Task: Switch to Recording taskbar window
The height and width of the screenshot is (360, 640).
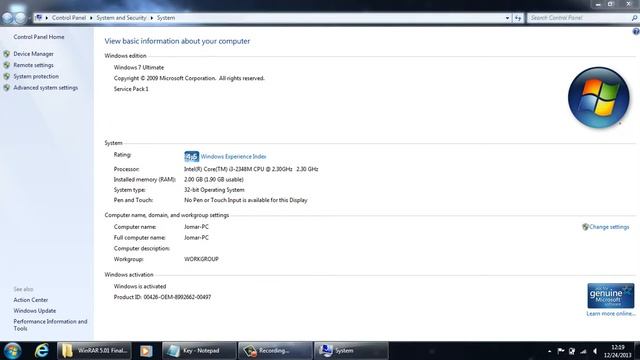Action: point(275,351)
